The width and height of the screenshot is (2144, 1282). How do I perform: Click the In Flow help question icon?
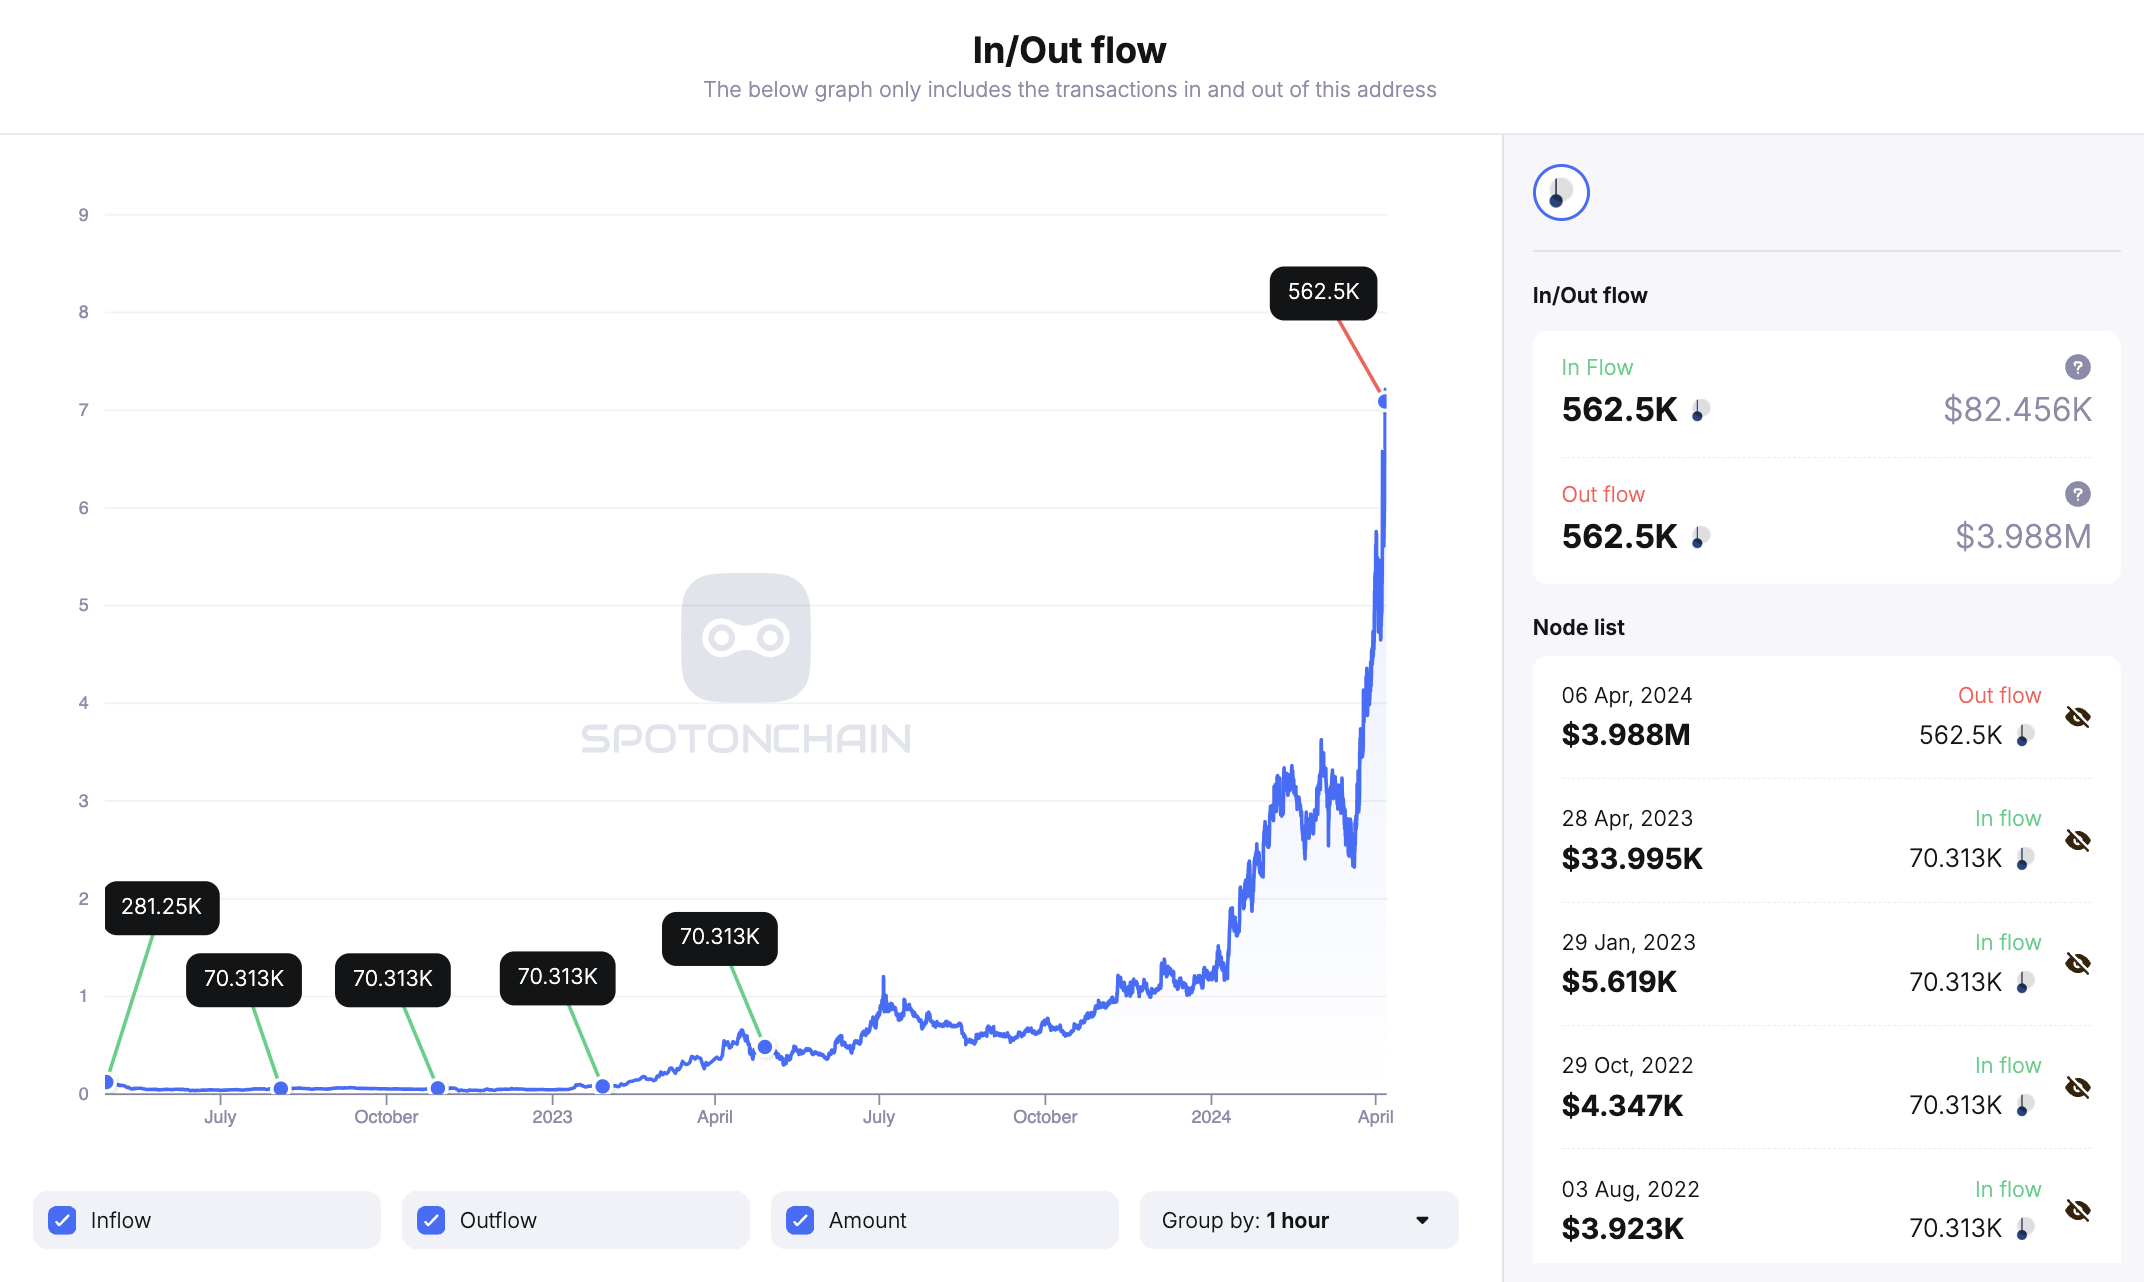[2077, 367]
